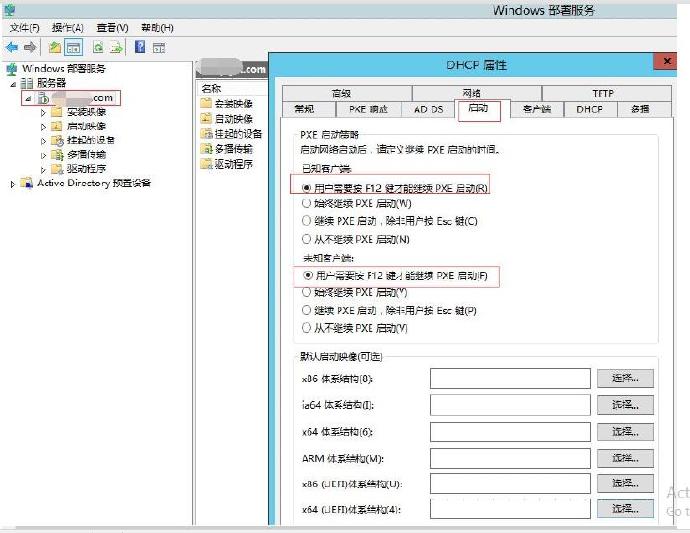690x533 pixels.
Task: Open the 查看(V) menu
Action: 112,28
